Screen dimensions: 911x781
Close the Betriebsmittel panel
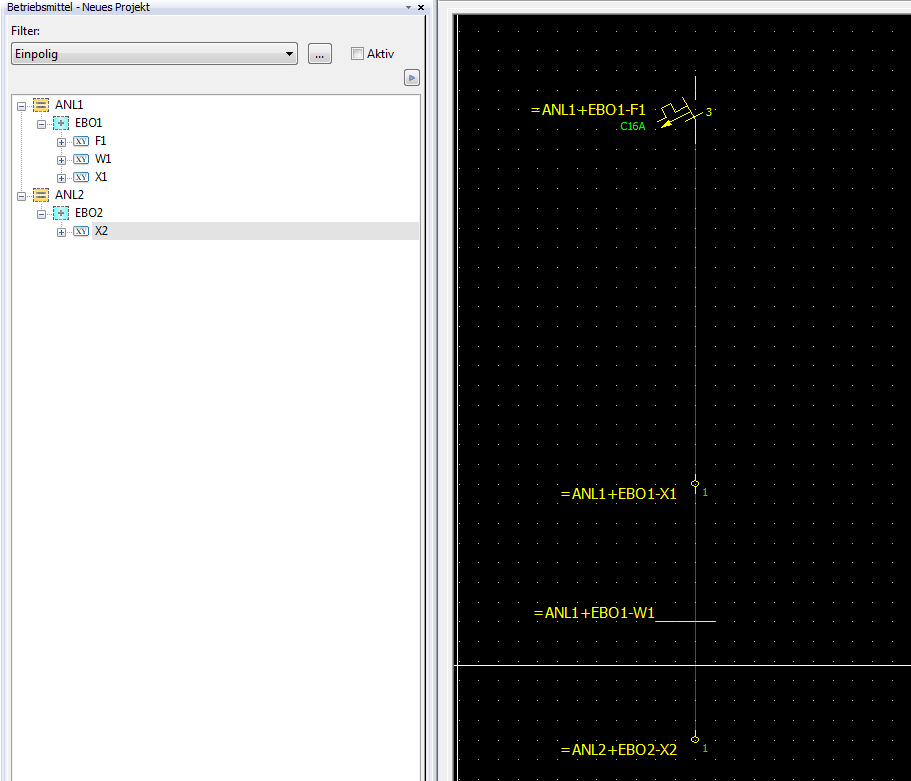click(x=421, y=8)
